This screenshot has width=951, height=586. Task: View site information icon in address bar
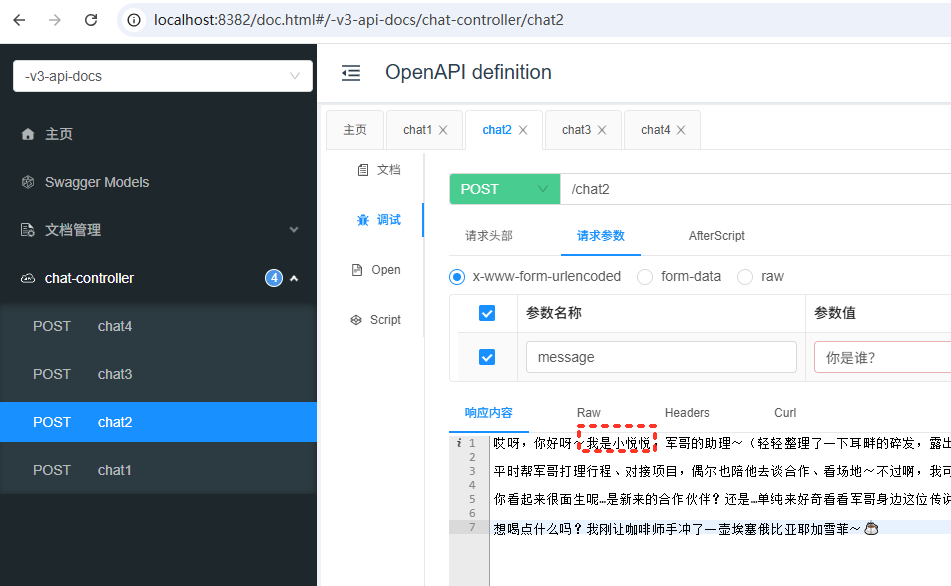pos(135,20)
